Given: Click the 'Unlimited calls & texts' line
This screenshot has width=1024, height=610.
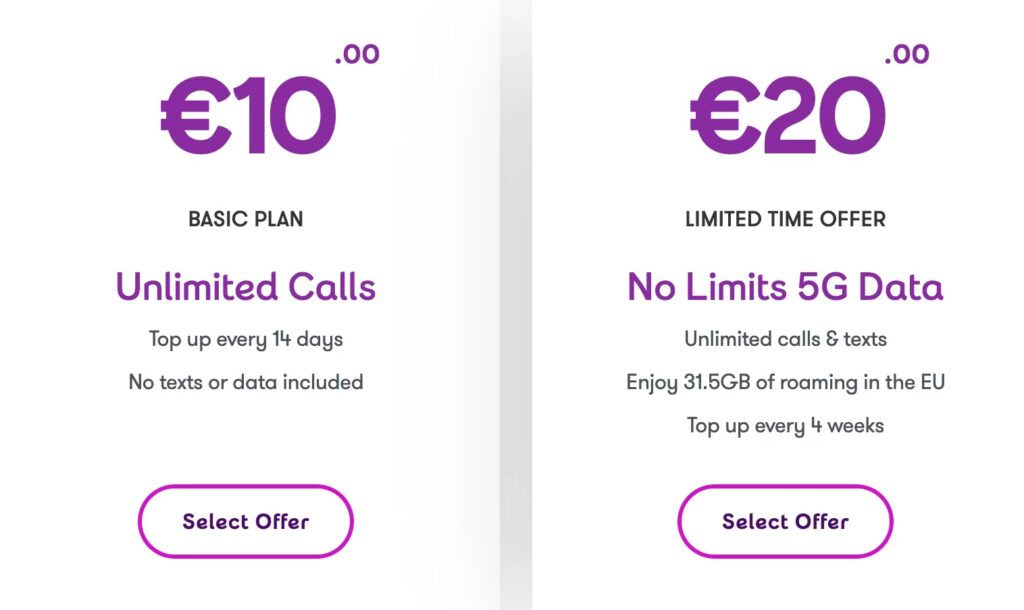Looking at the screenshot, I should [785, 339].
